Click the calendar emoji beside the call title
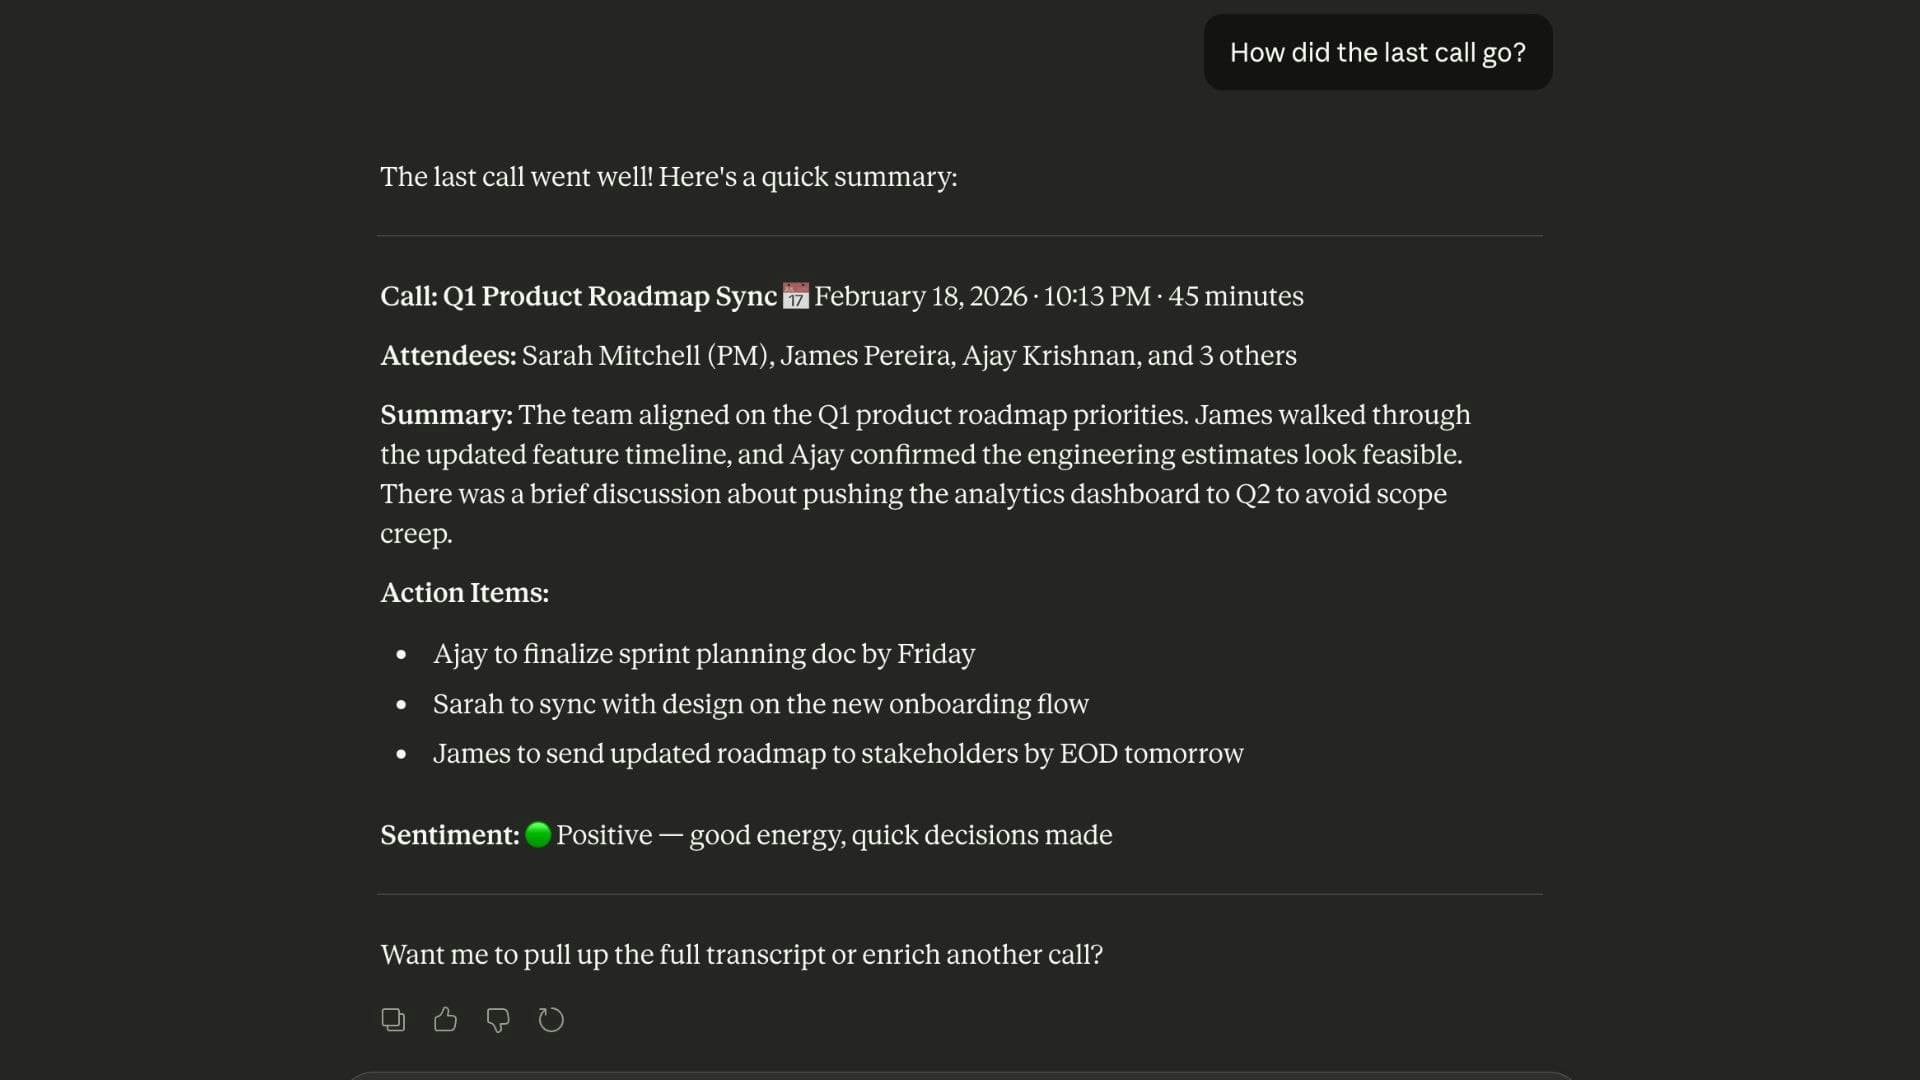The image size is (1920, 1080). click(x=795, y=296)
